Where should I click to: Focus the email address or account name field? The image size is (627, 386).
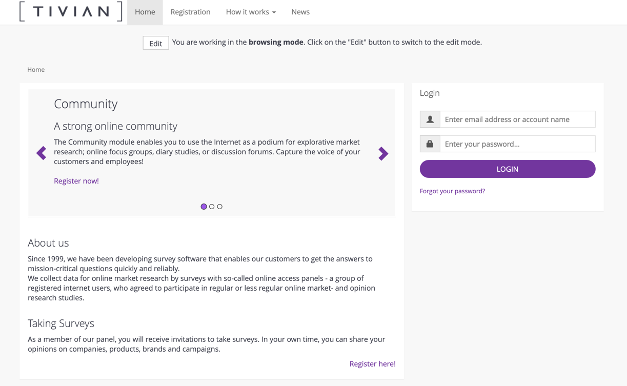(x=518, y=119)
